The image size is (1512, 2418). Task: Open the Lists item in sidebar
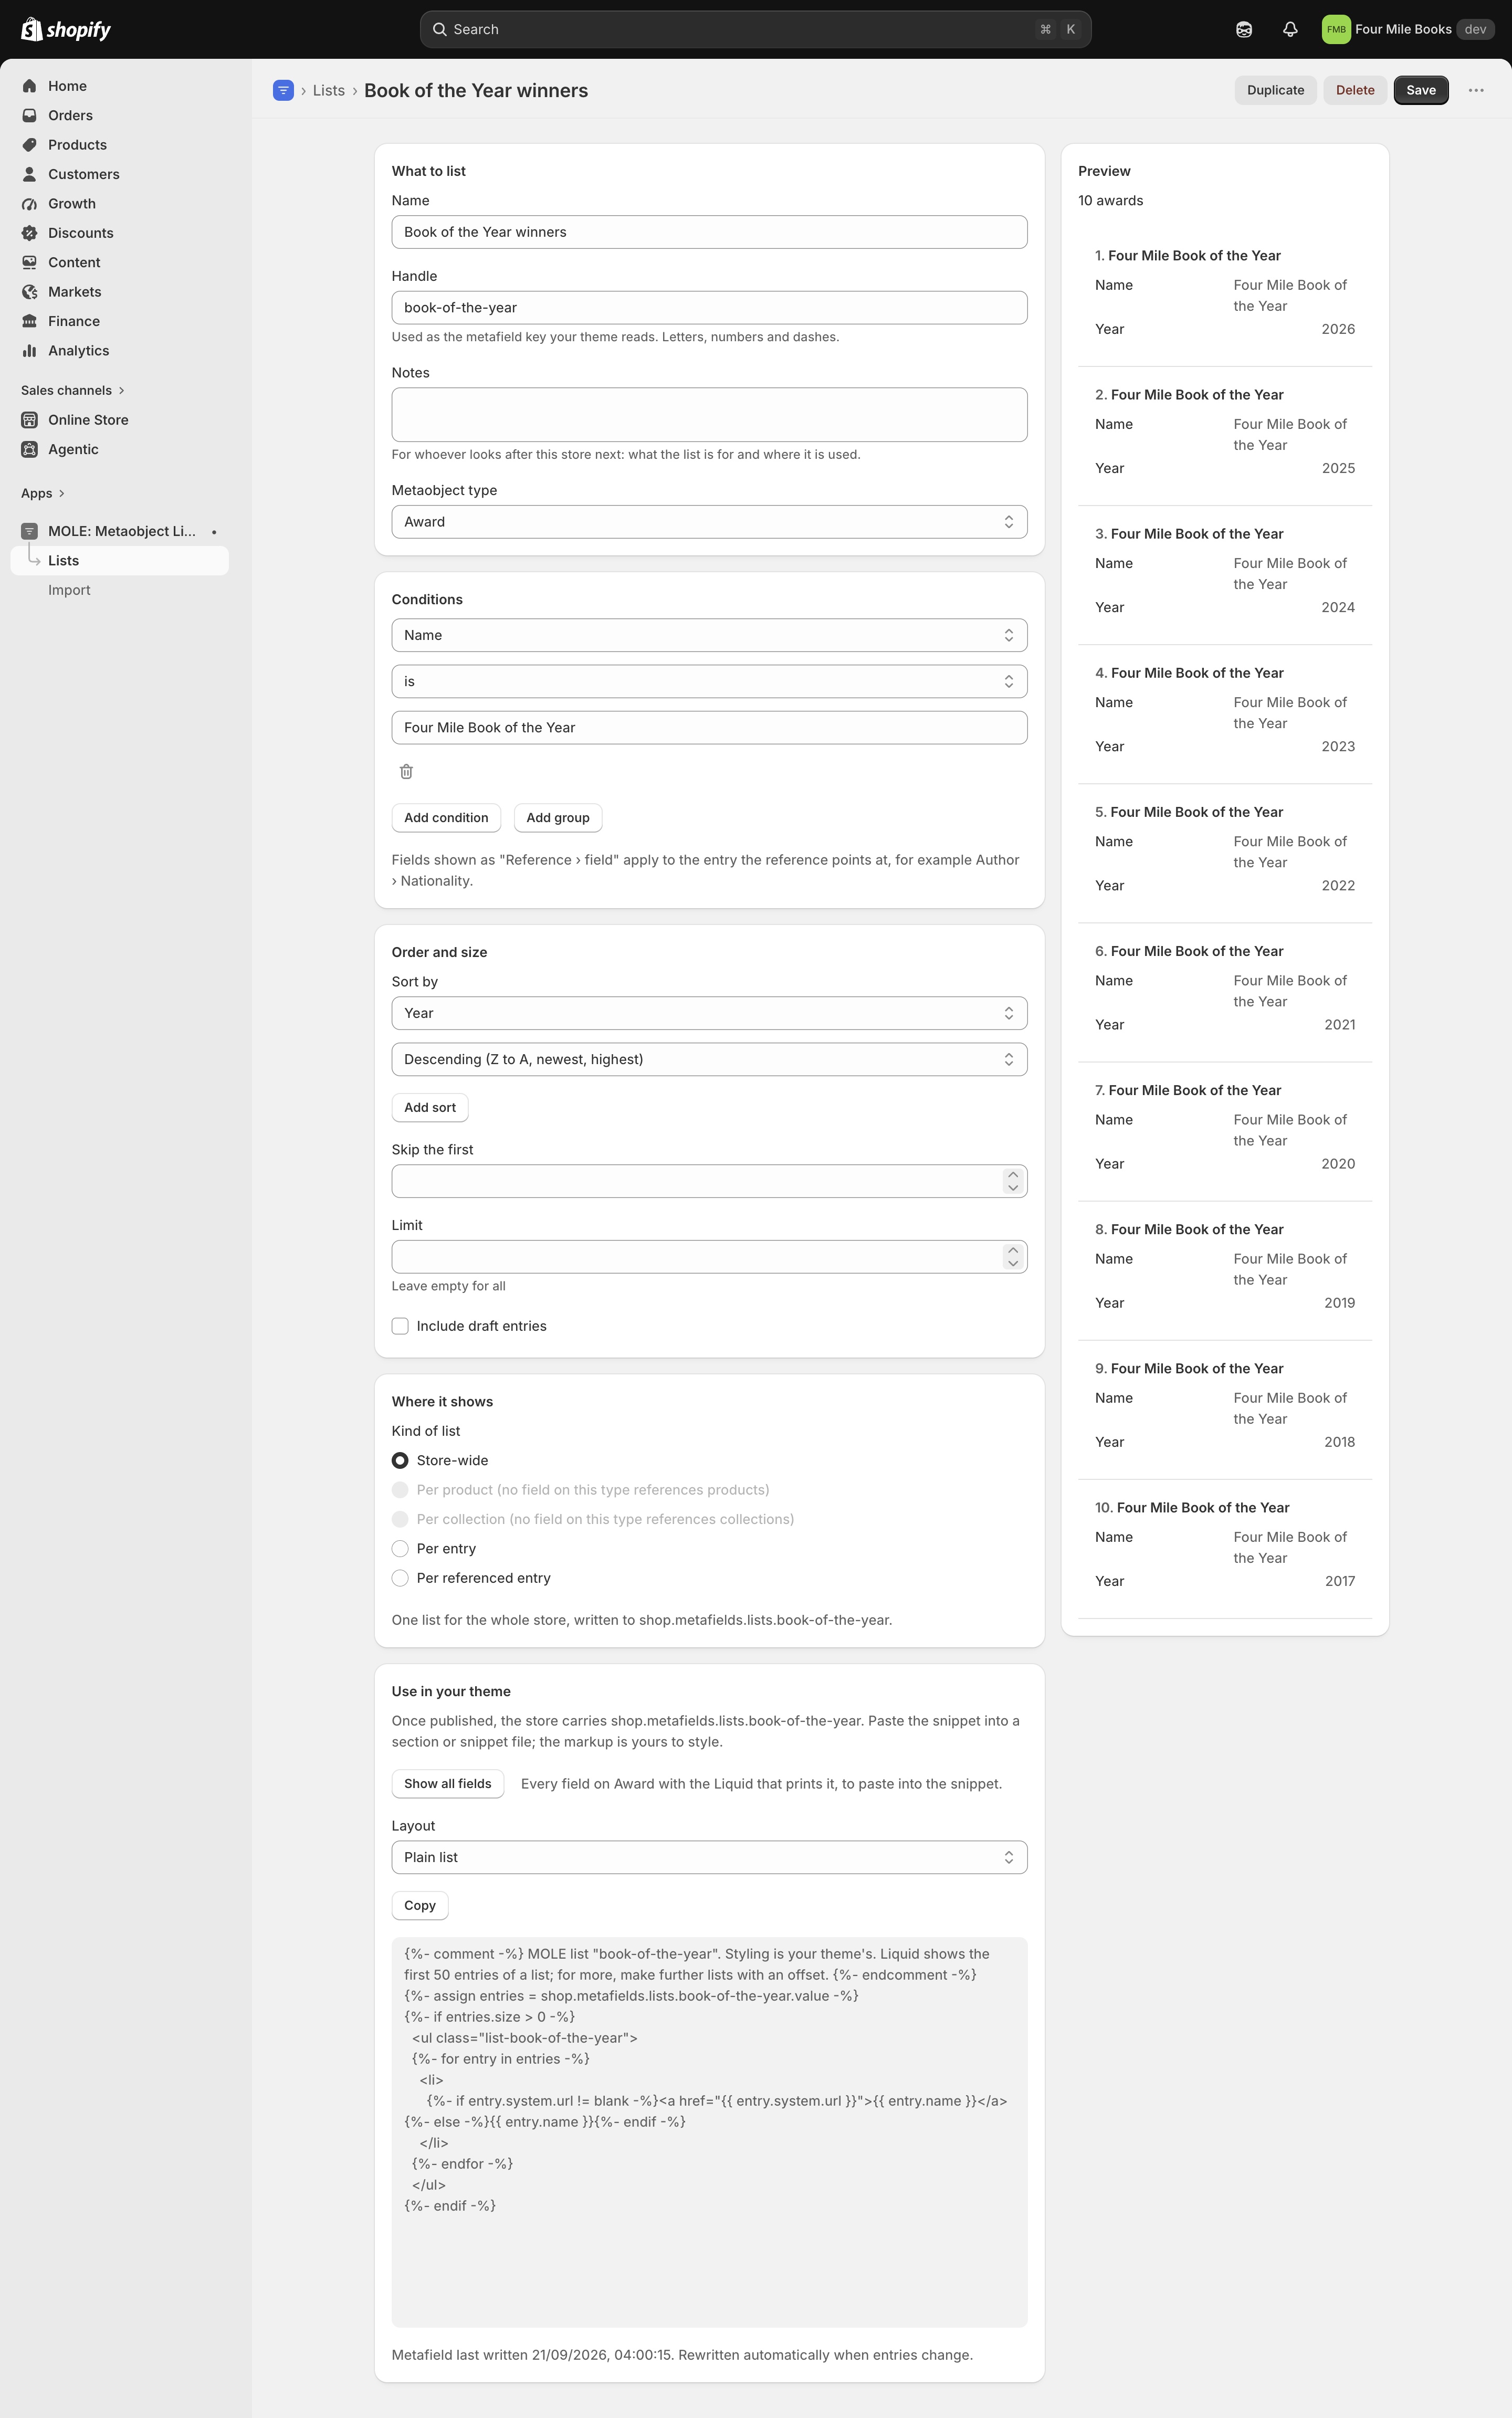click(x=120, y=561)
